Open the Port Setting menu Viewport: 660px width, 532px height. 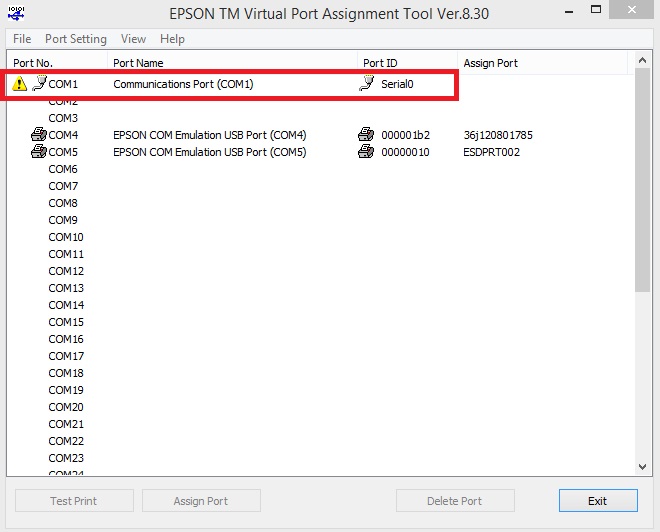pos(76,39)
